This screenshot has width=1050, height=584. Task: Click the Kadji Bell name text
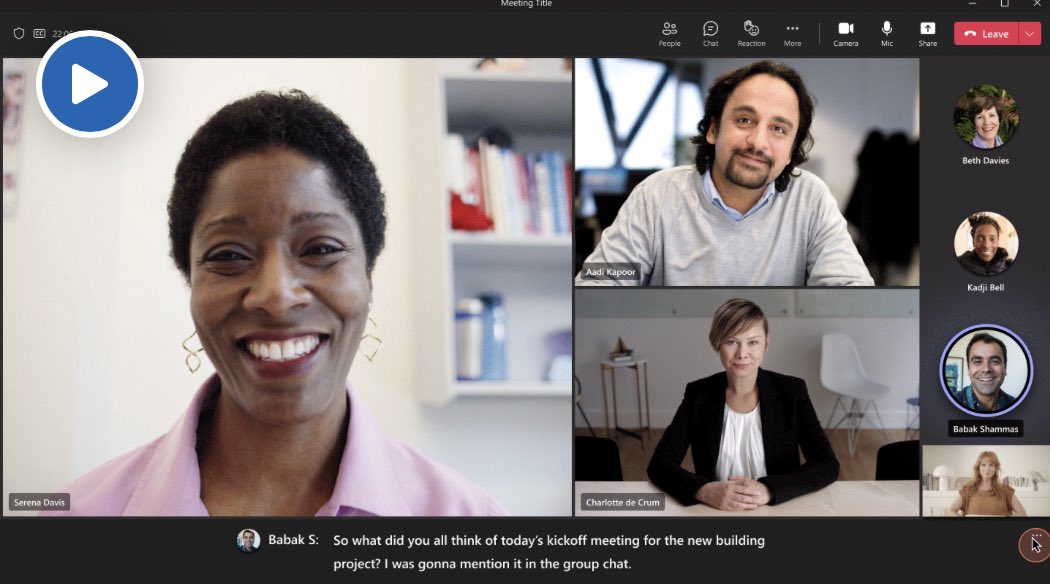[986, 288]
